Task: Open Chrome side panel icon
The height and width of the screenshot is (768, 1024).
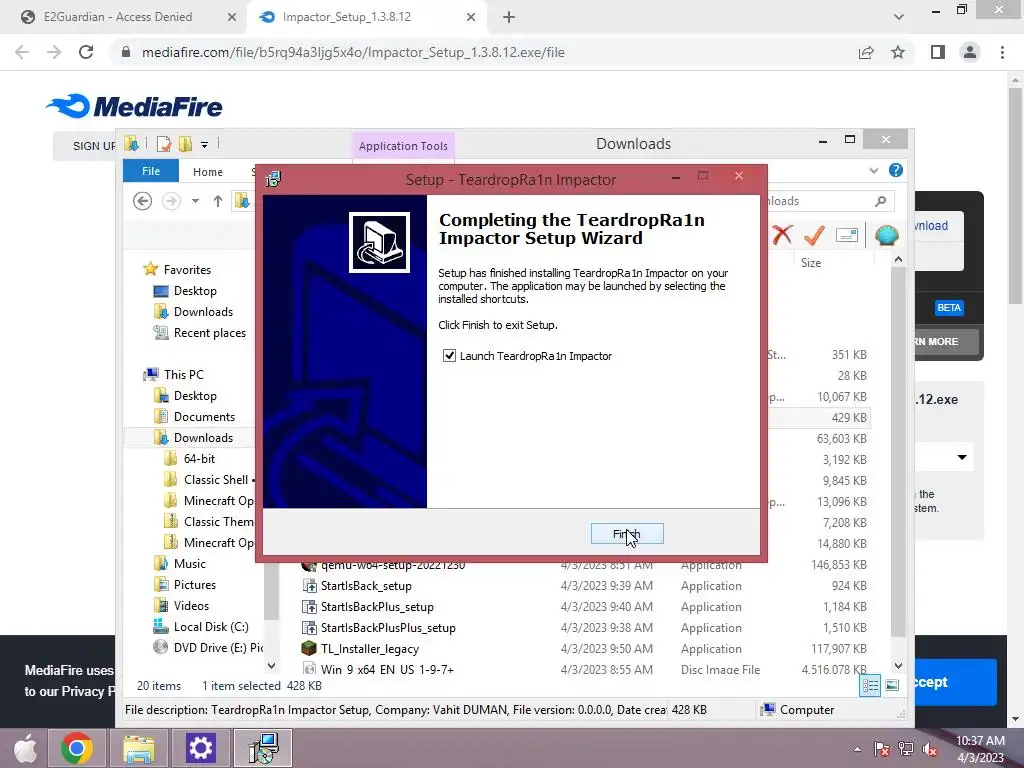Action: (938, 52)
